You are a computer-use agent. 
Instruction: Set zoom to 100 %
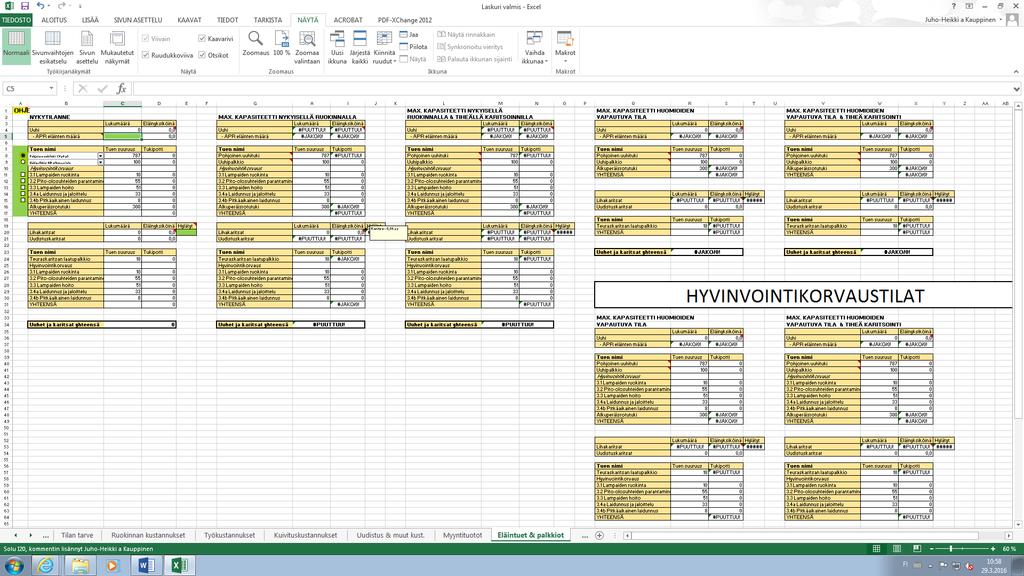[281, 43]
